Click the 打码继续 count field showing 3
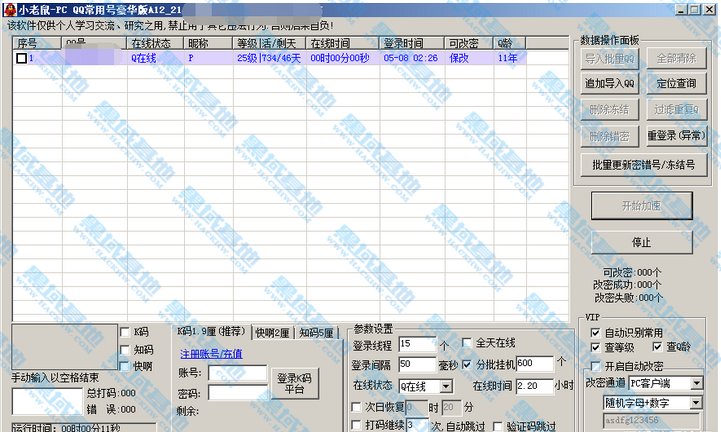The image size is (721, 432). 417,425
